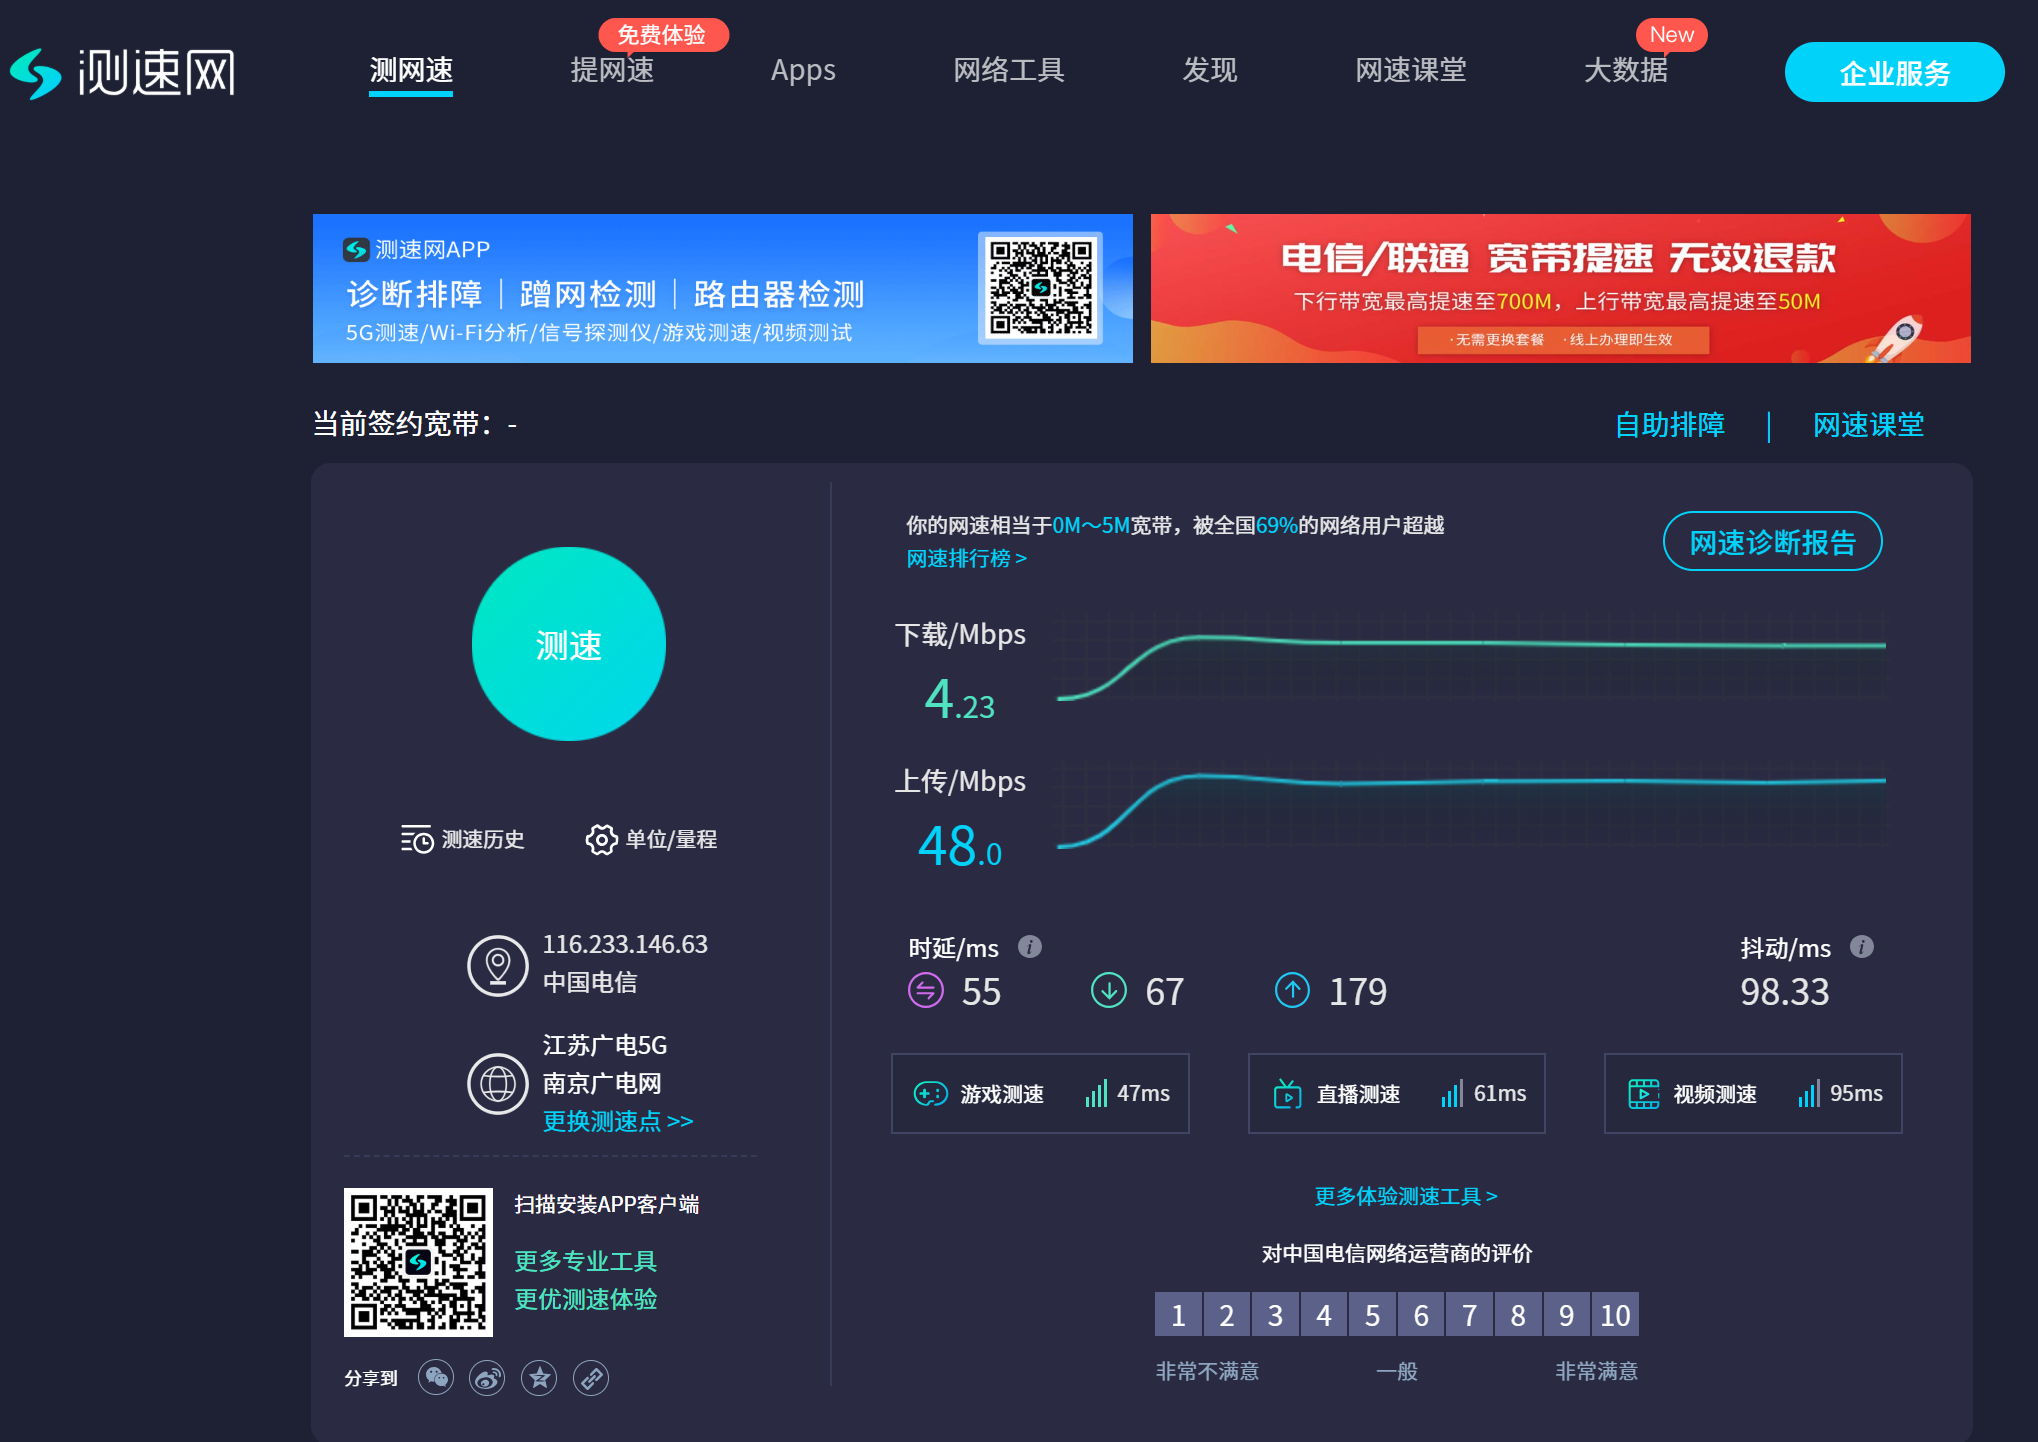This screenshot has height=1442, width=2038.
Task: Open the 测速历史 history icon
Action: pos(417,839)
